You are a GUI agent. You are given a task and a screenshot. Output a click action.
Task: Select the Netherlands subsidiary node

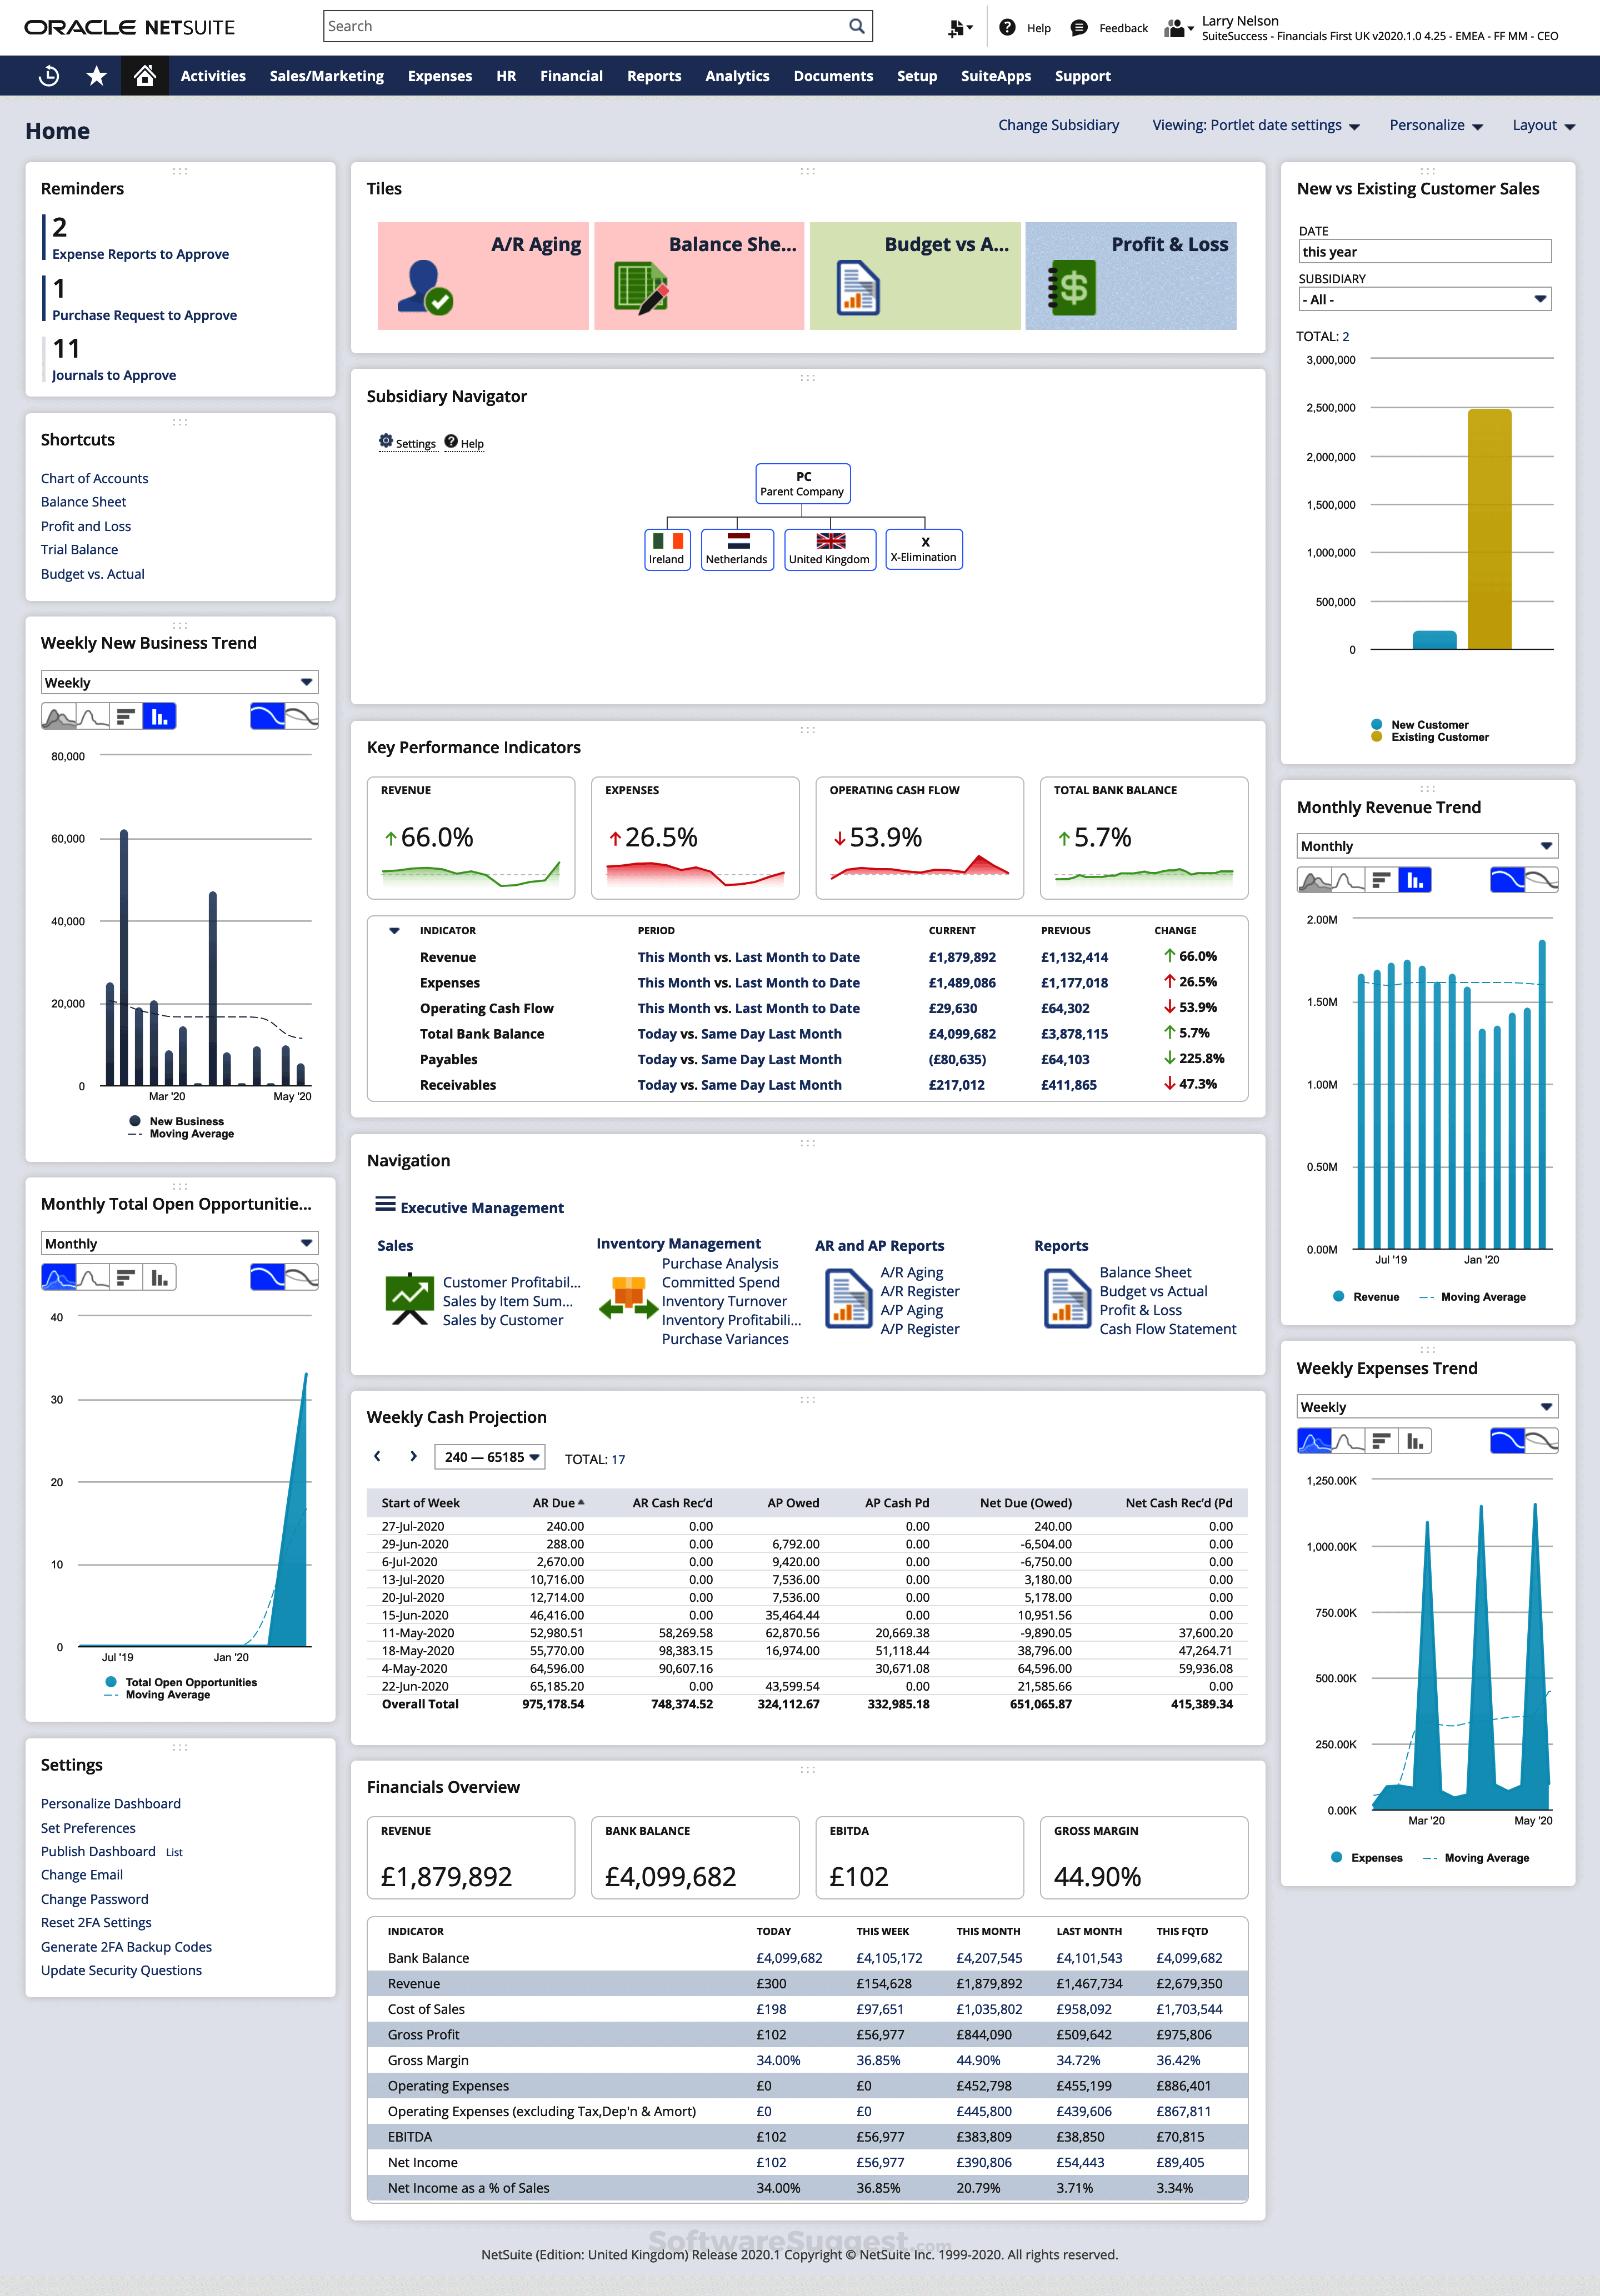737,549
